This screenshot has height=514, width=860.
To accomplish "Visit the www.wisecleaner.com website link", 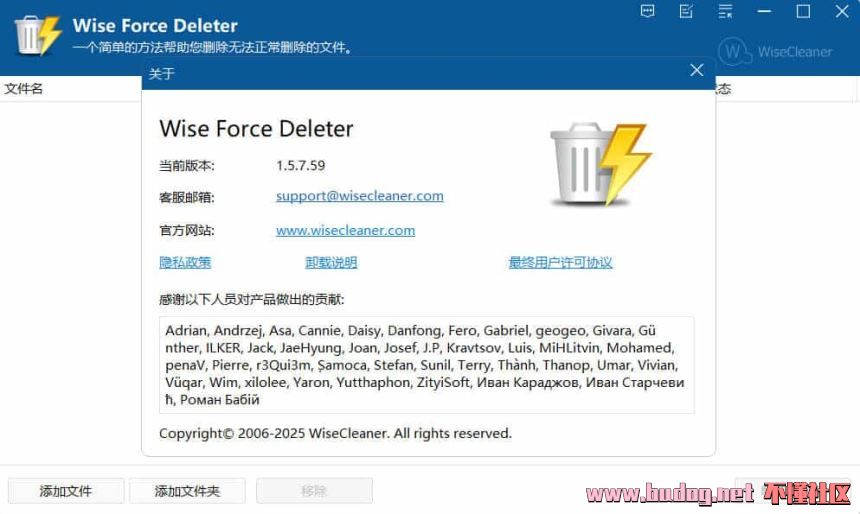I will click(345, 230).
